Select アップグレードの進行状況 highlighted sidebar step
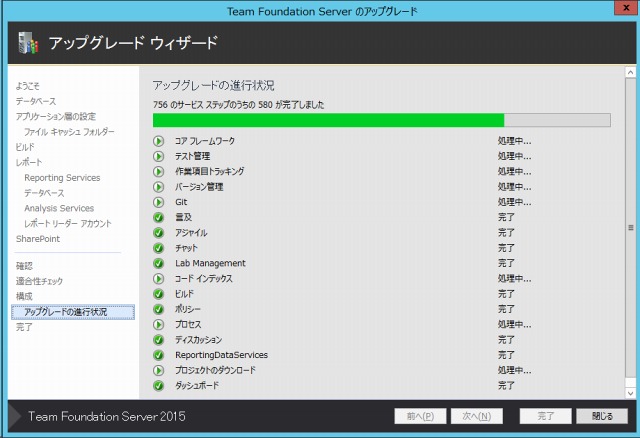This screenshot has width=640, height=438. point(73,312)
